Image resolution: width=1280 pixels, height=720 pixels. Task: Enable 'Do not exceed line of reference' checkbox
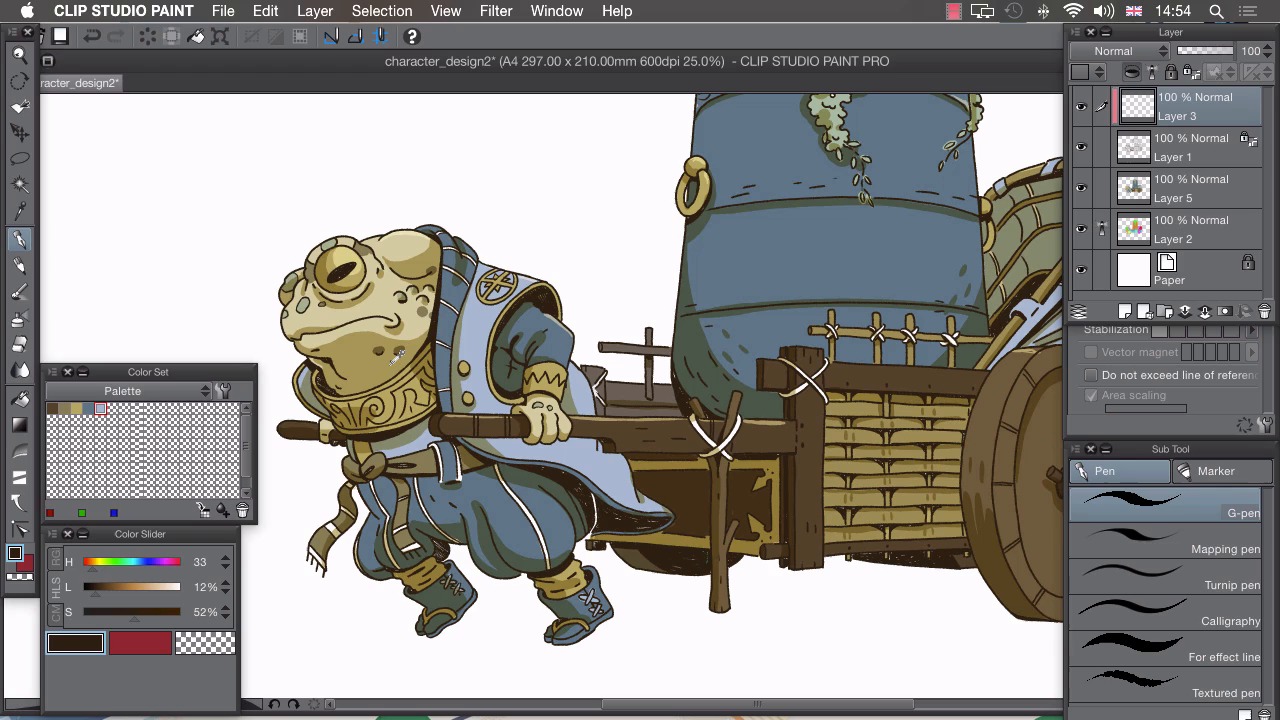click(1091, 375)
